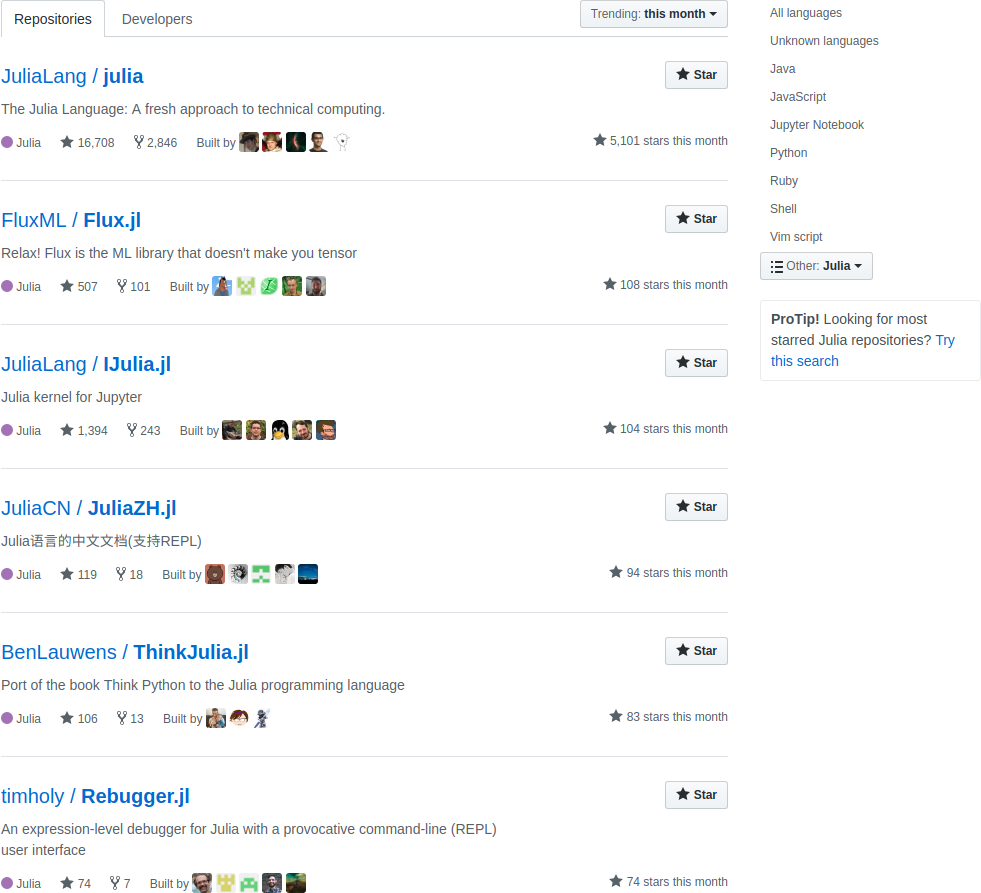Click the fork count icon showing 2,846
Image resolution: width=981 pixels, height=893 pixels.
[x=138, y=142]
